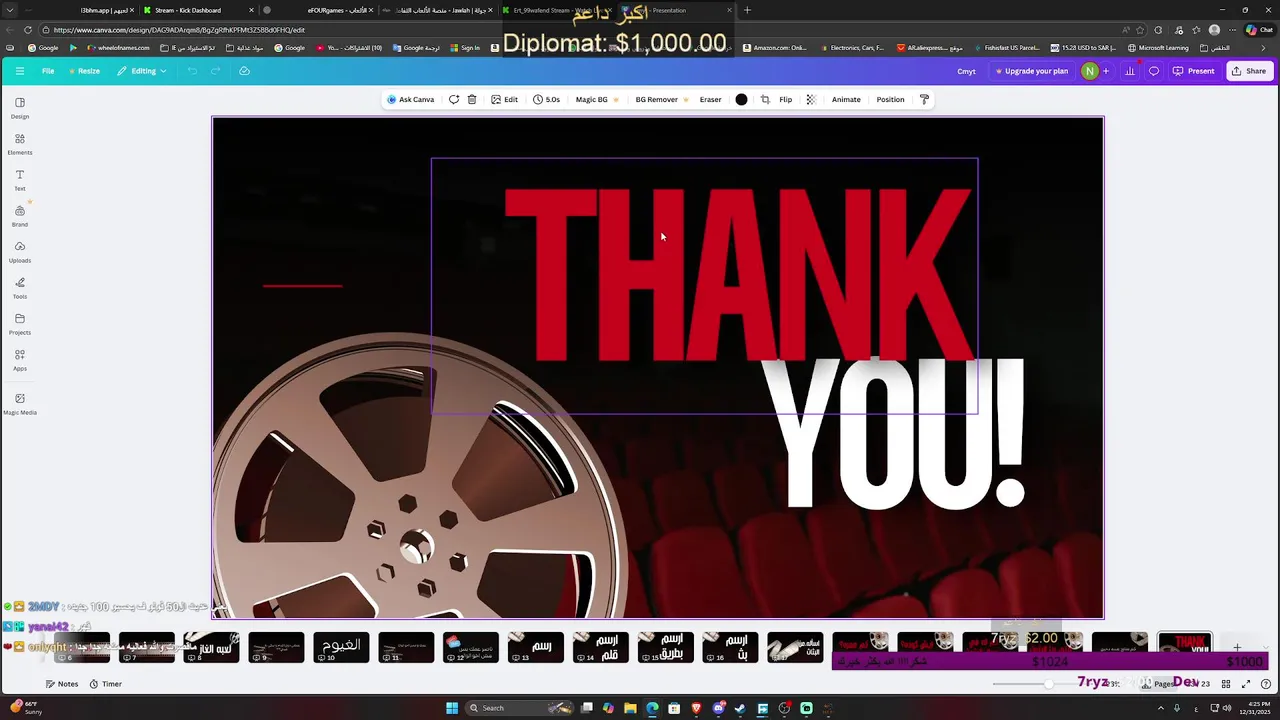Open the Notes panel at the bottom

[62, 684]
